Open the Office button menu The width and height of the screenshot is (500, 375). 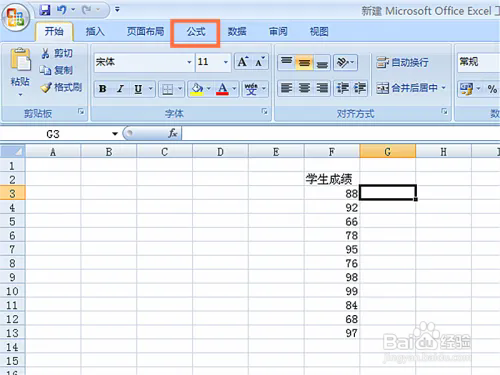point(15,17)
